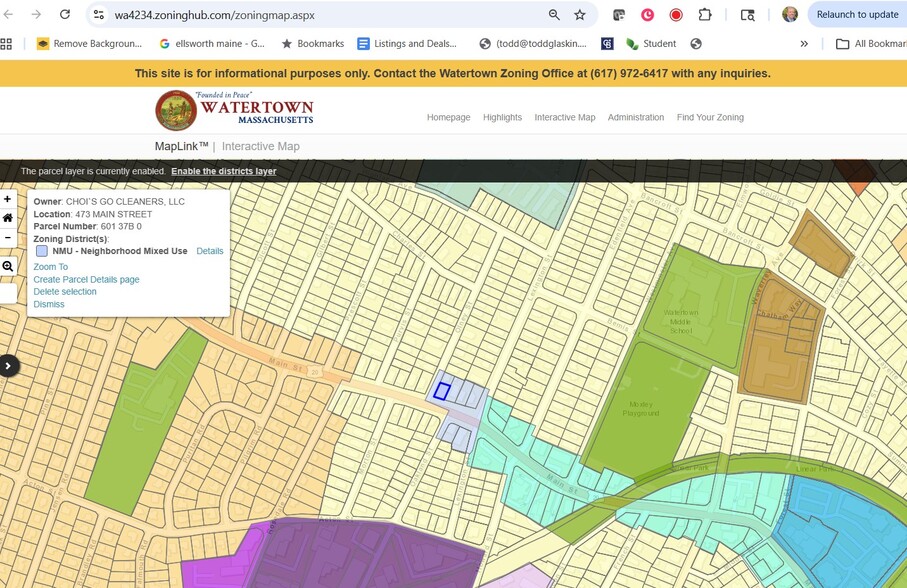The width and height of the screenshot is (907, 588).
Task: Zoom out with the map minus button
Action: click(8, 237)
